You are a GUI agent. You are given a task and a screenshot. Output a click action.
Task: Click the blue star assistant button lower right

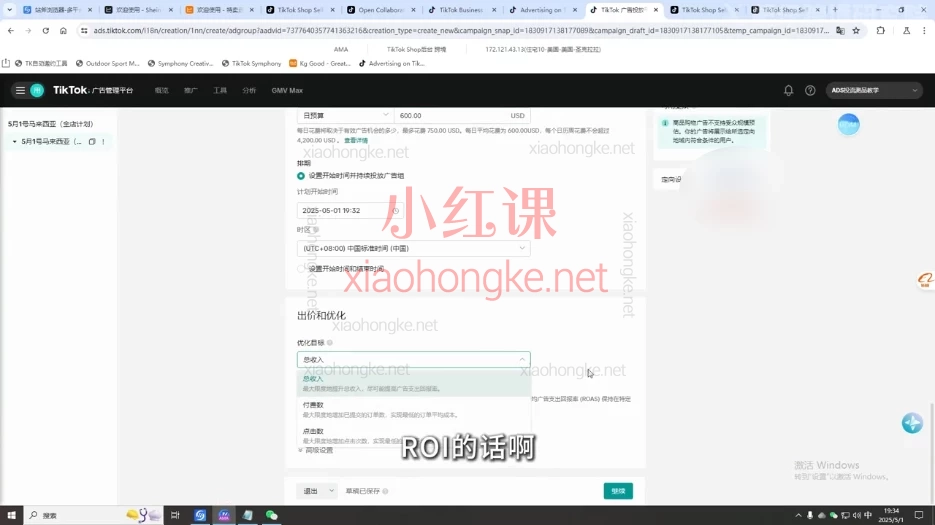(x=912, y=423)
